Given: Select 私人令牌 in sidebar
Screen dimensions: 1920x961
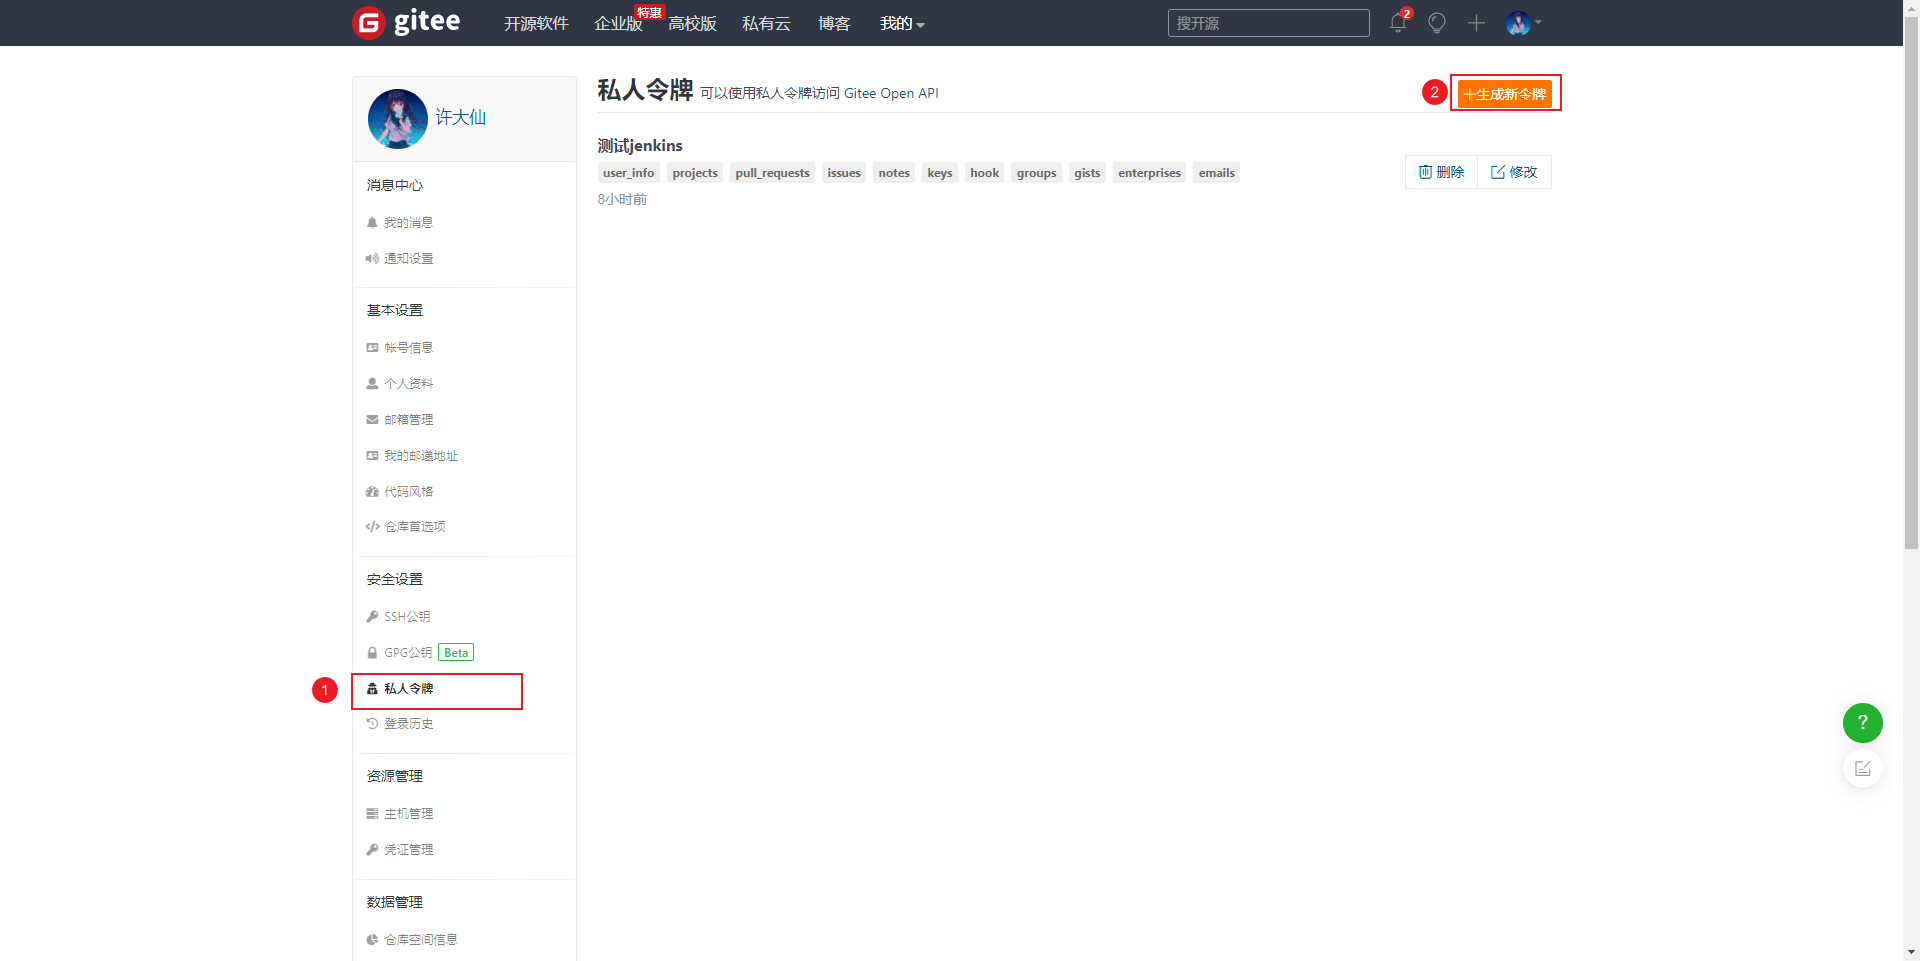Looking at the screenshot, I should pos(400,688).
